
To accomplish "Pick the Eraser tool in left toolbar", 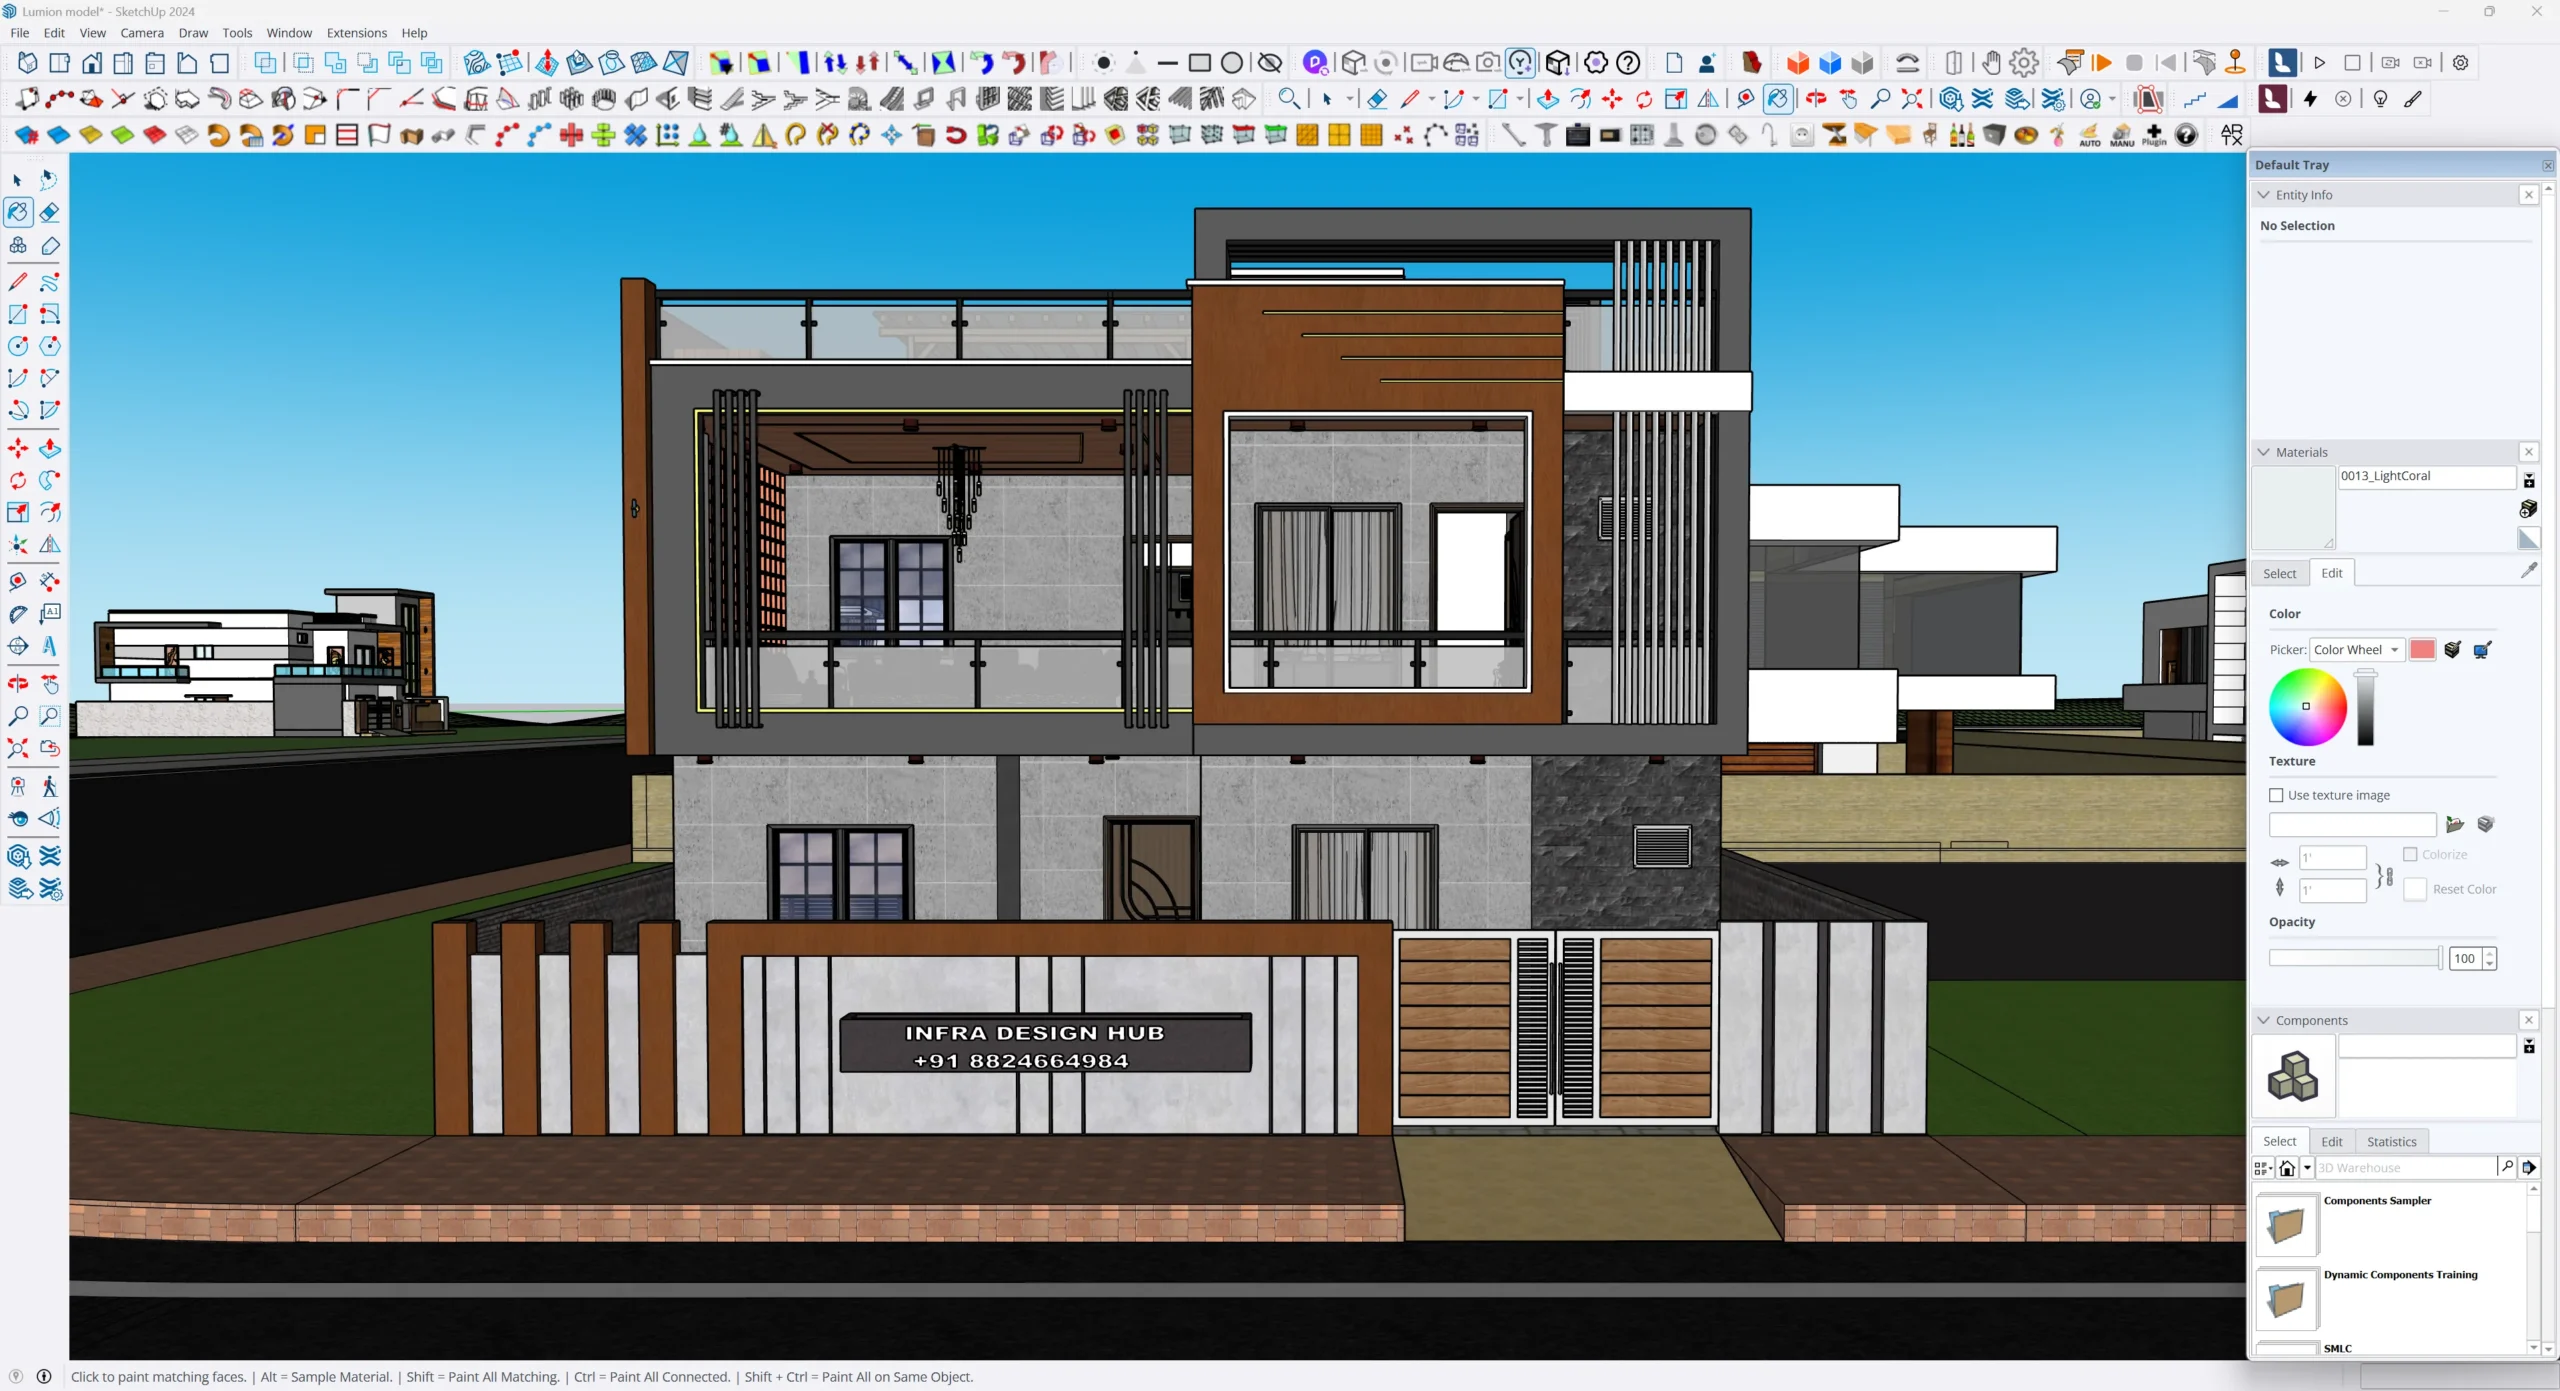I will [x=49, y=212].
